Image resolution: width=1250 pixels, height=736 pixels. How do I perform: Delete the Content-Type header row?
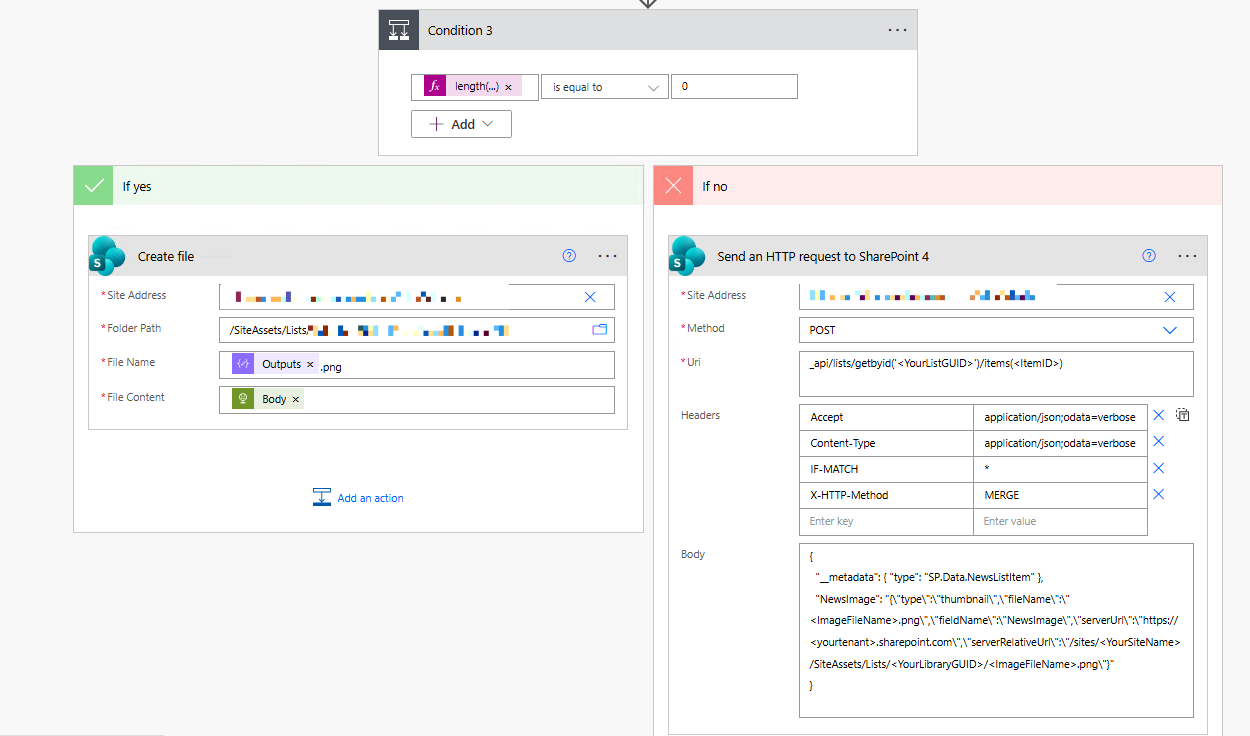[x=1159, y=442]
